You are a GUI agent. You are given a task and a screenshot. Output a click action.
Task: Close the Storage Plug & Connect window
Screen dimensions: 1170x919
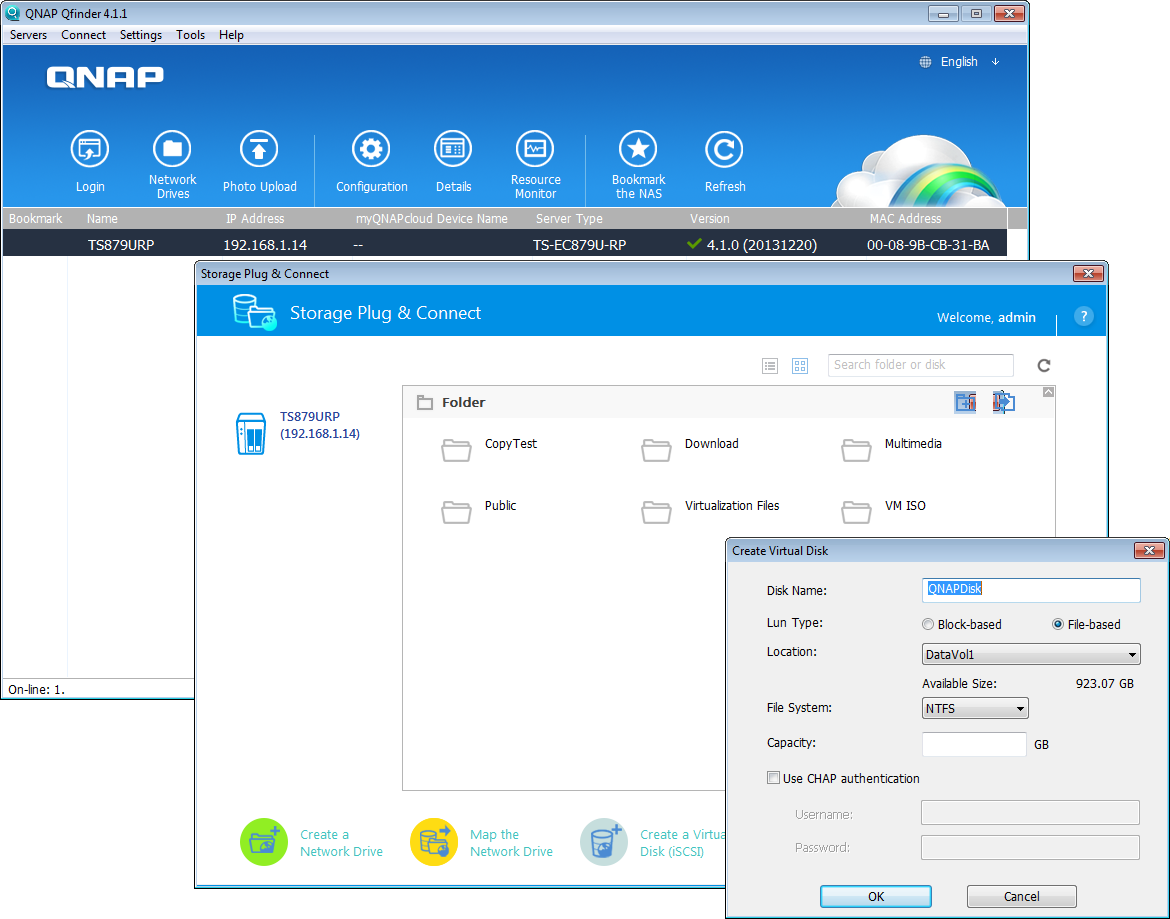click(1088, 274)
